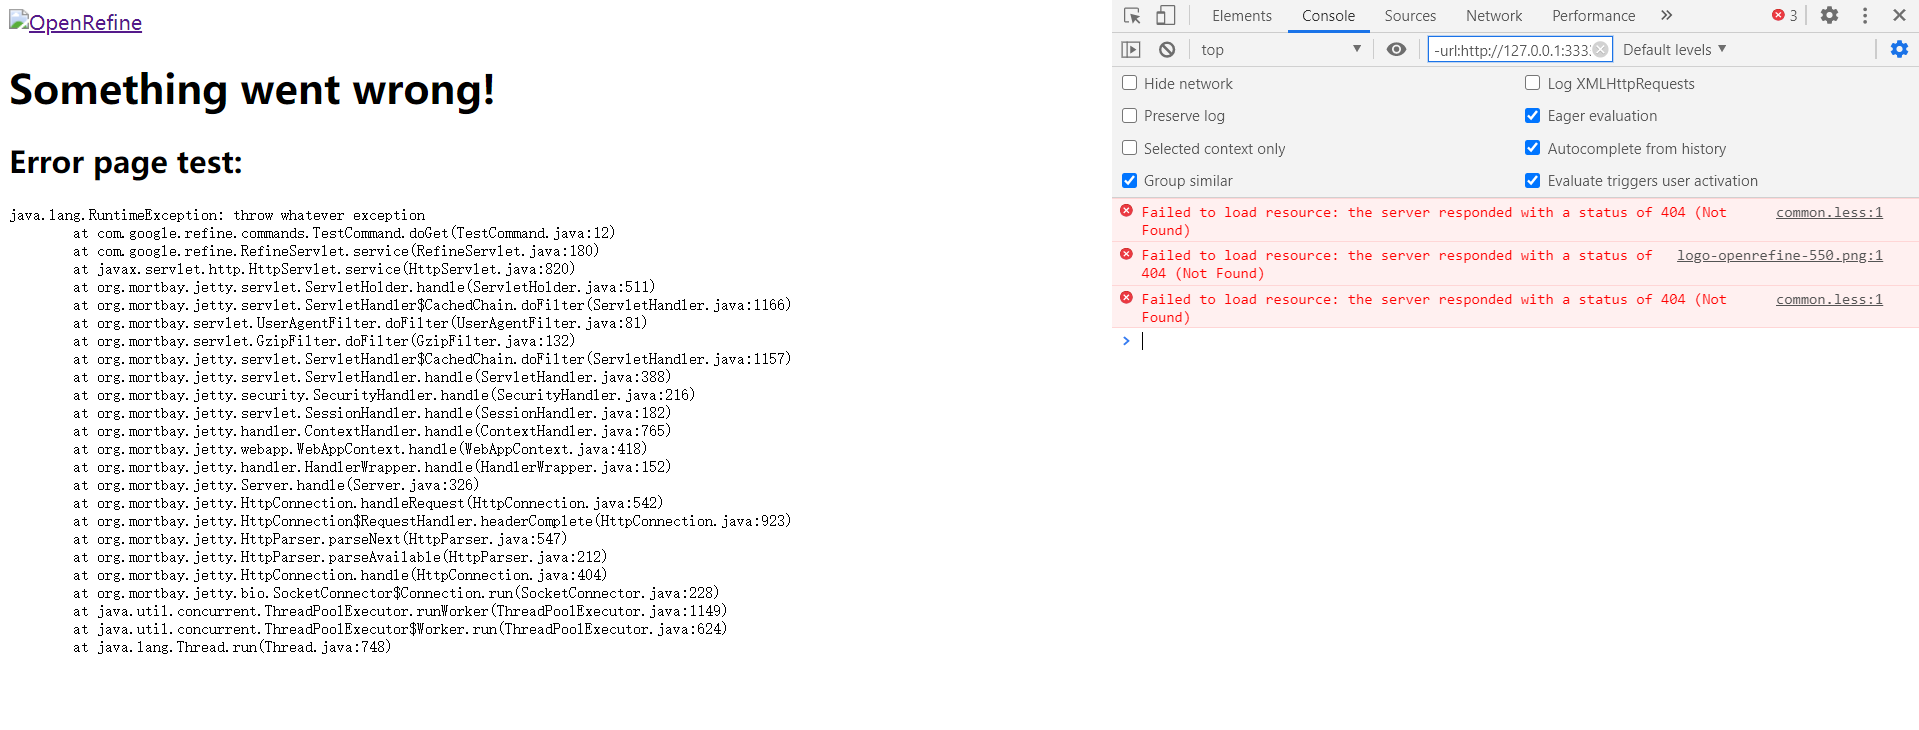Viewport: 1919px width, 730px height.
Task: Click the RefineServlet.service stack trace line
Action: pos(336,251)
